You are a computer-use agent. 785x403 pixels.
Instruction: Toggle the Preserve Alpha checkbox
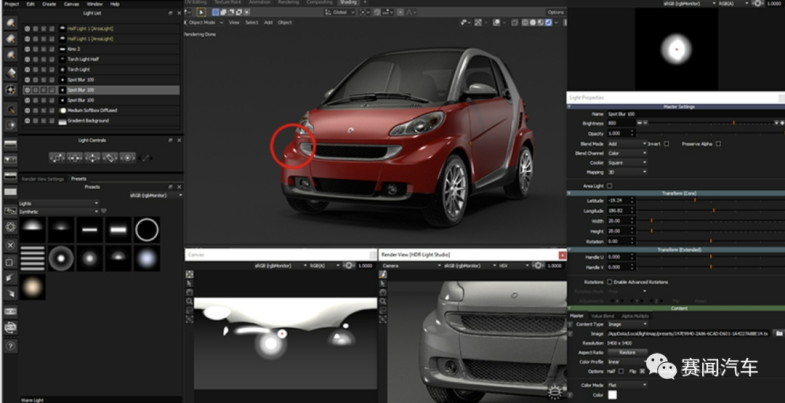pyautogui.click(x=717, y=144)
